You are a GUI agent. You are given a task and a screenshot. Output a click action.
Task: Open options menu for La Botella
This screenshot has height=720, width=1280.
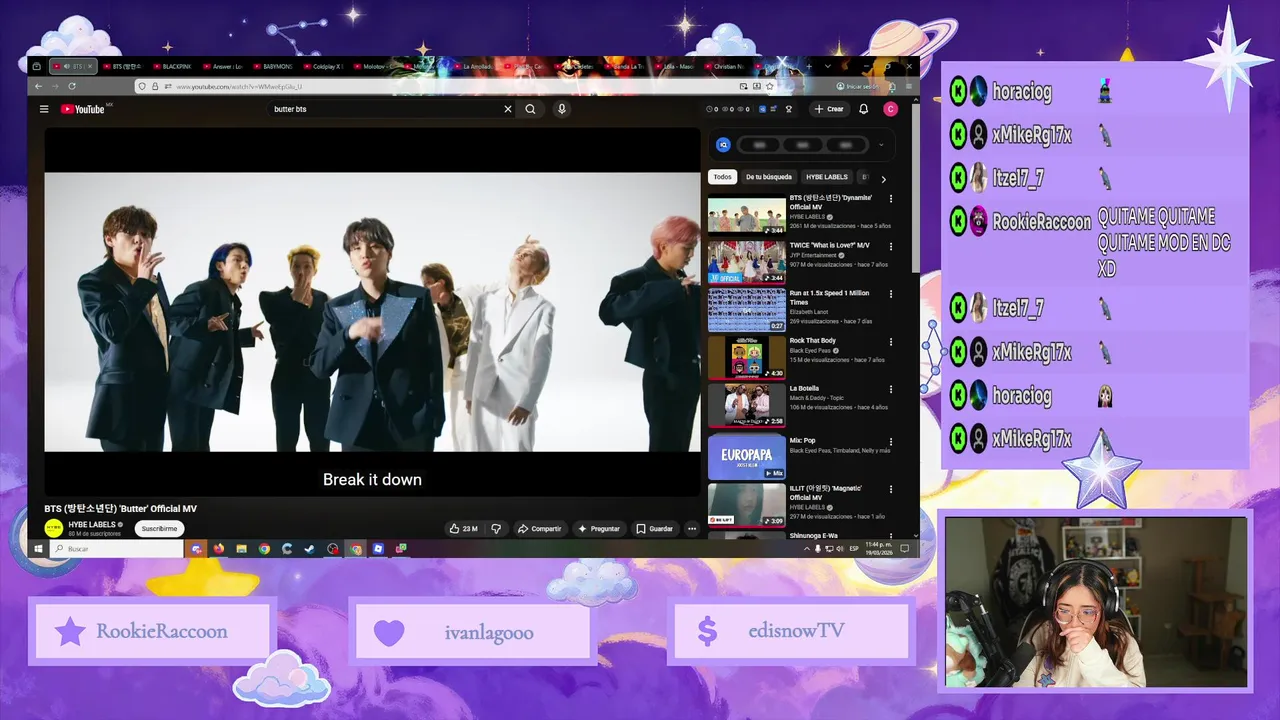[x=891, y=390]
